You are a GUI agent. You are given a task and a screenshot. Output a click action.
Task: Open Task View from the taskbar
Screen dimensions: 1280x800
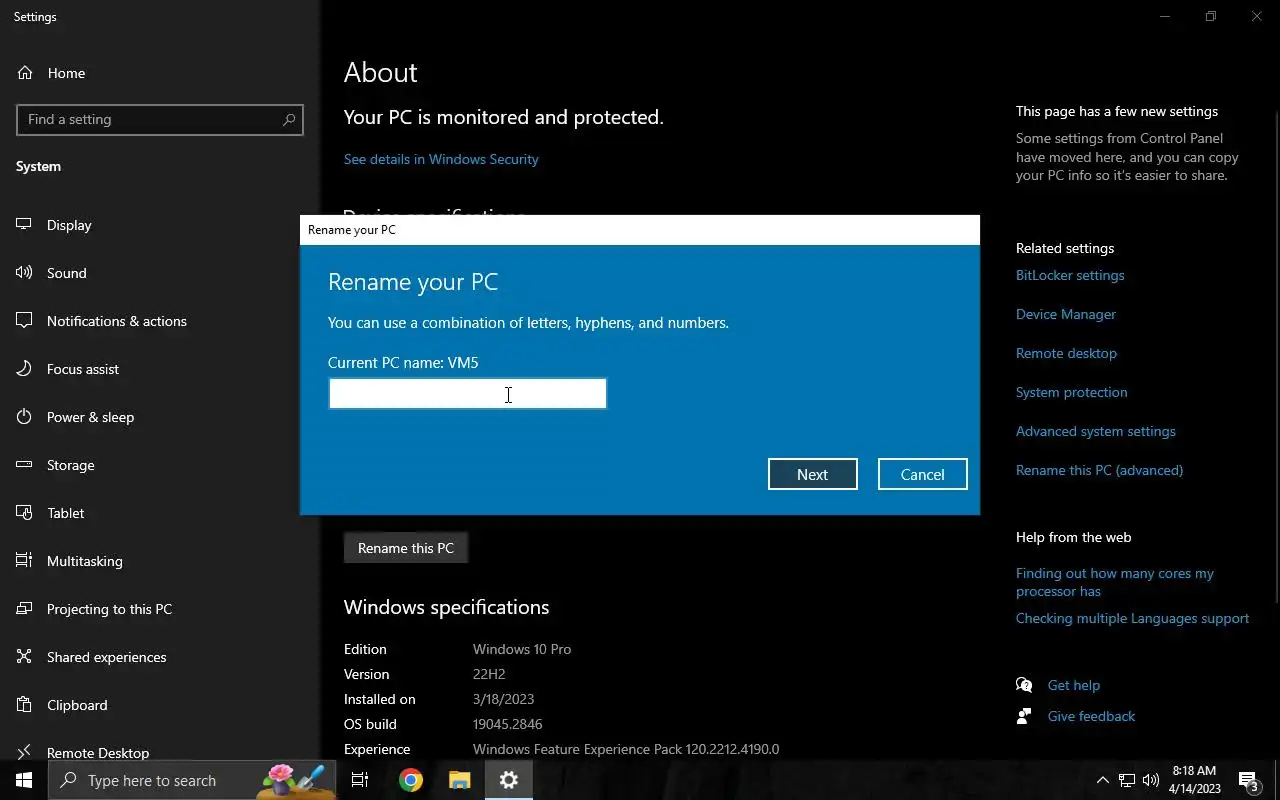(x=360, y=780)
